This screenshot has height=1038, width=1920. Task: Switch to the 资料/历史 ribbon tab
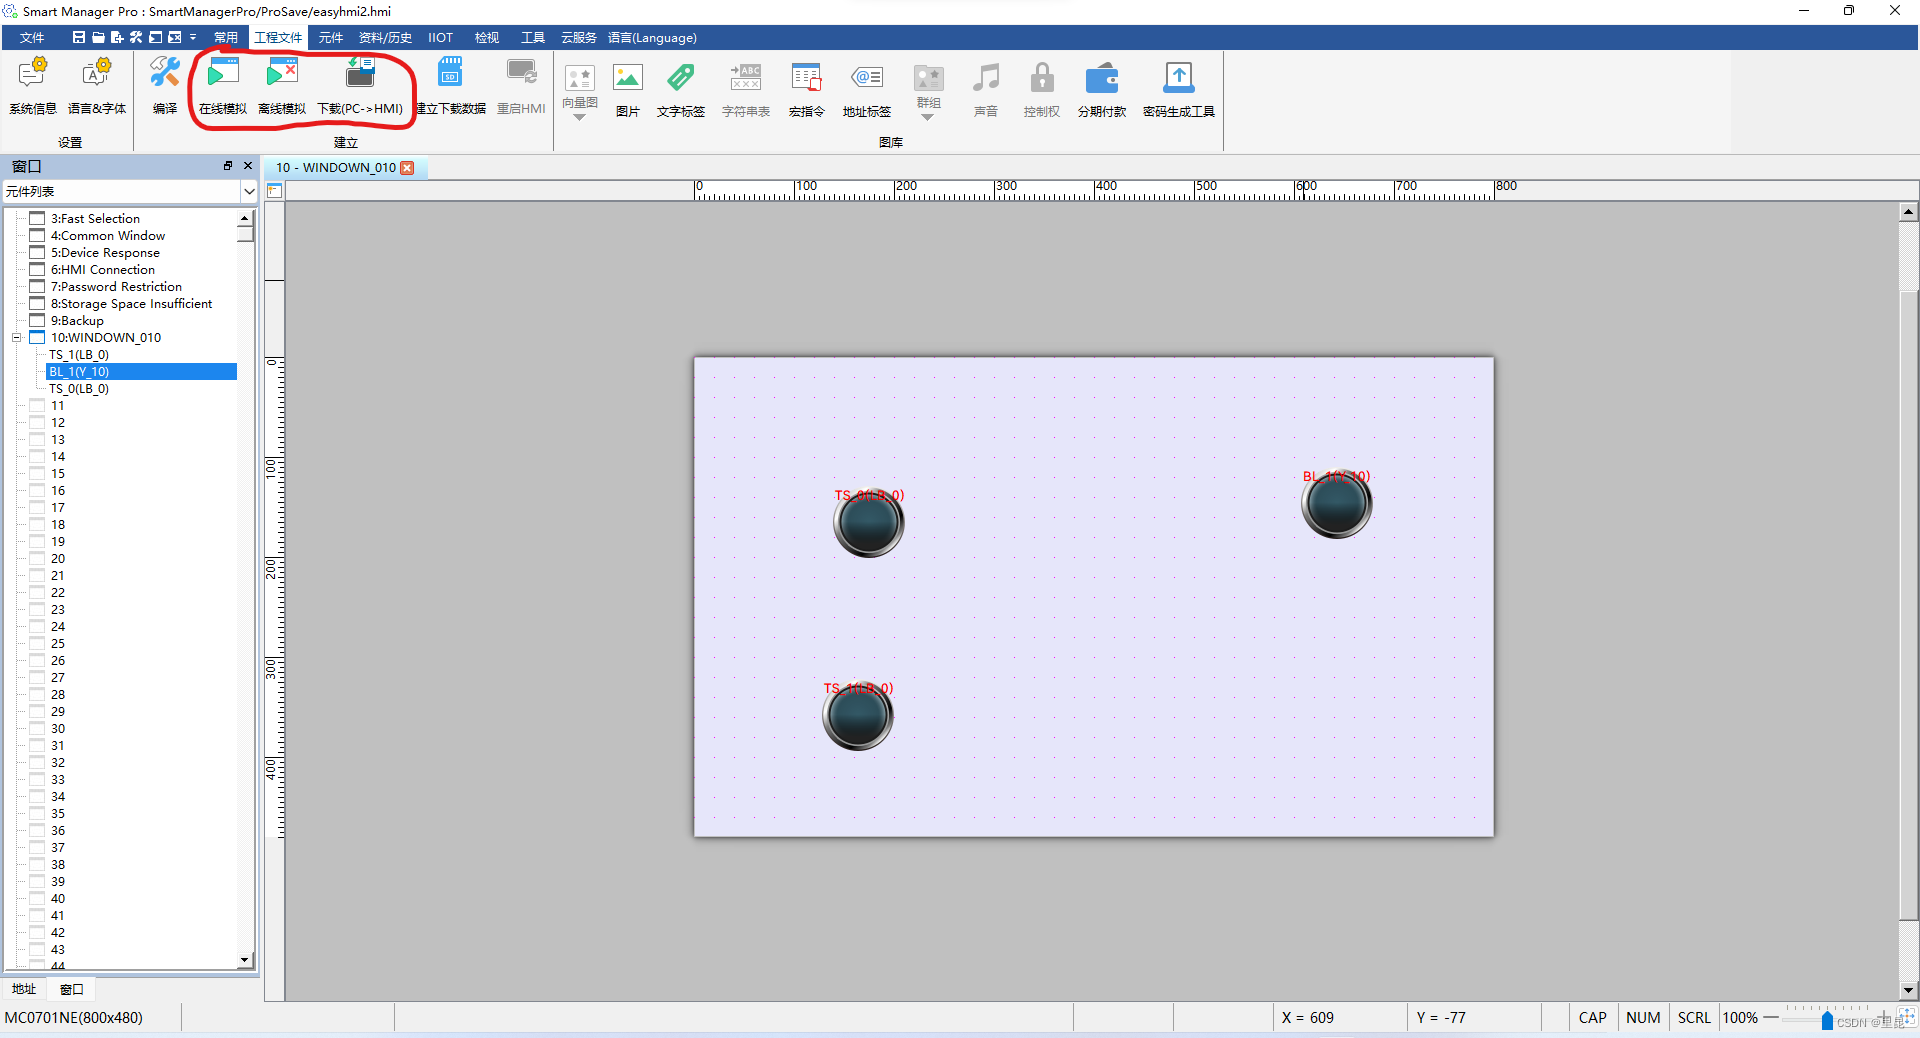click(385, 38)
